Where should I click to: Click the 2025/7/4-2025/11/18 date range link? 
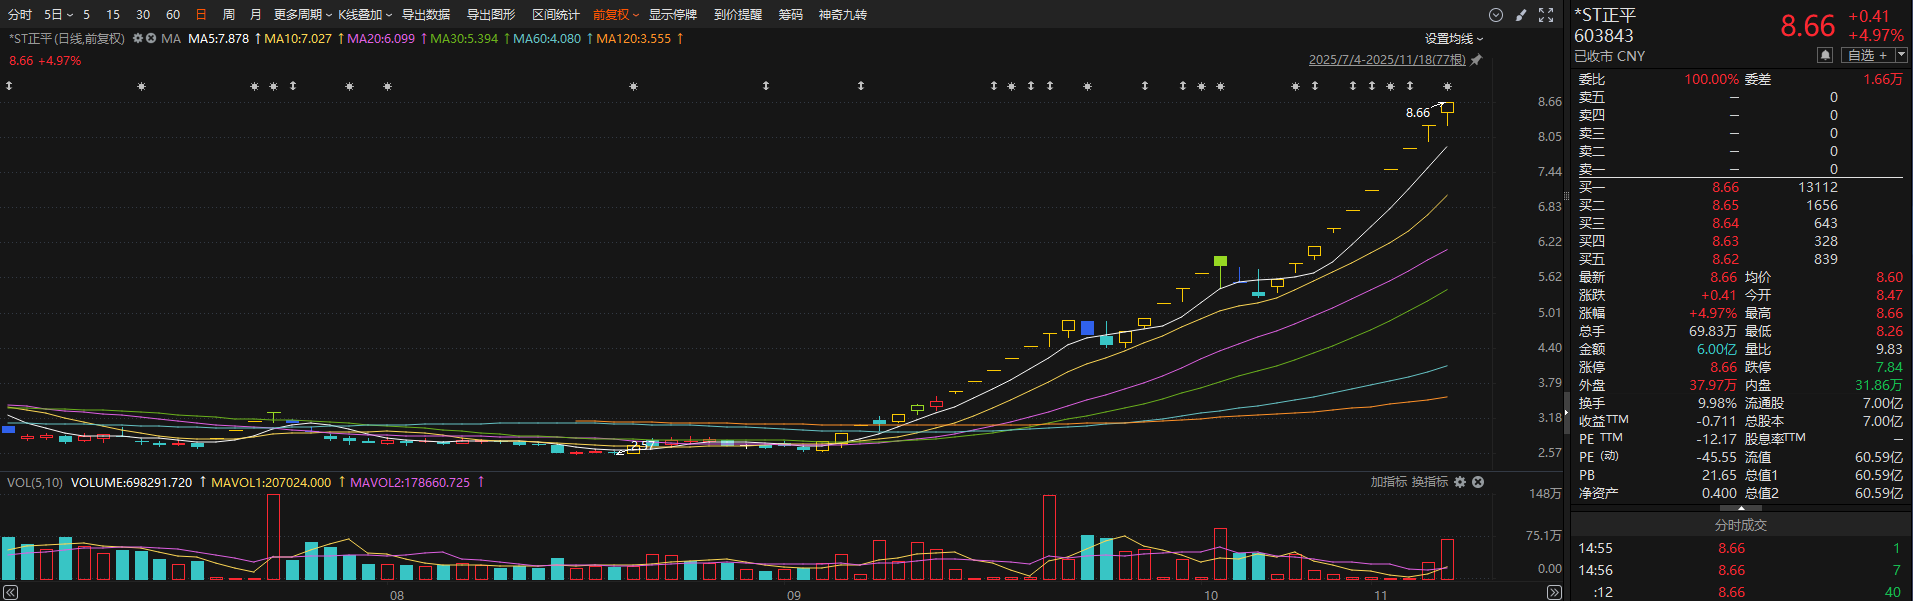click(1386, 60)
